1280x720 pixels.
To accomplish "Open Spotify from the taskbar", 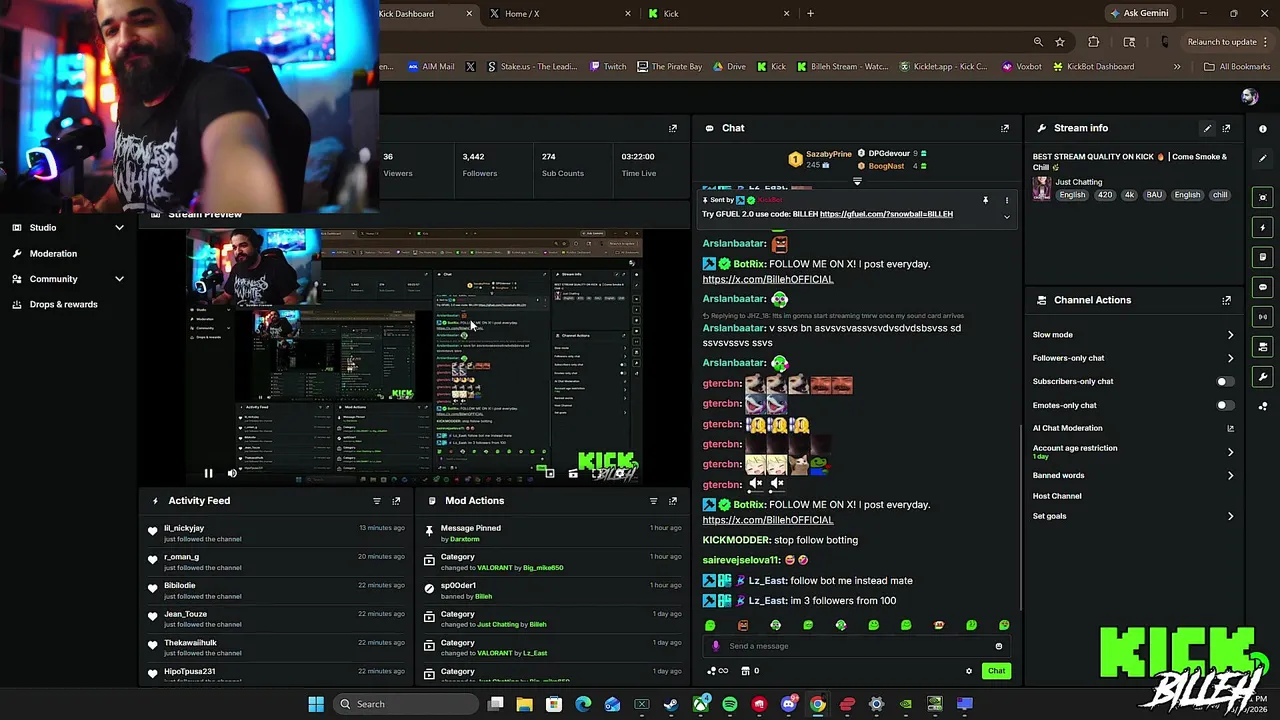I will [x=730, y=704].
